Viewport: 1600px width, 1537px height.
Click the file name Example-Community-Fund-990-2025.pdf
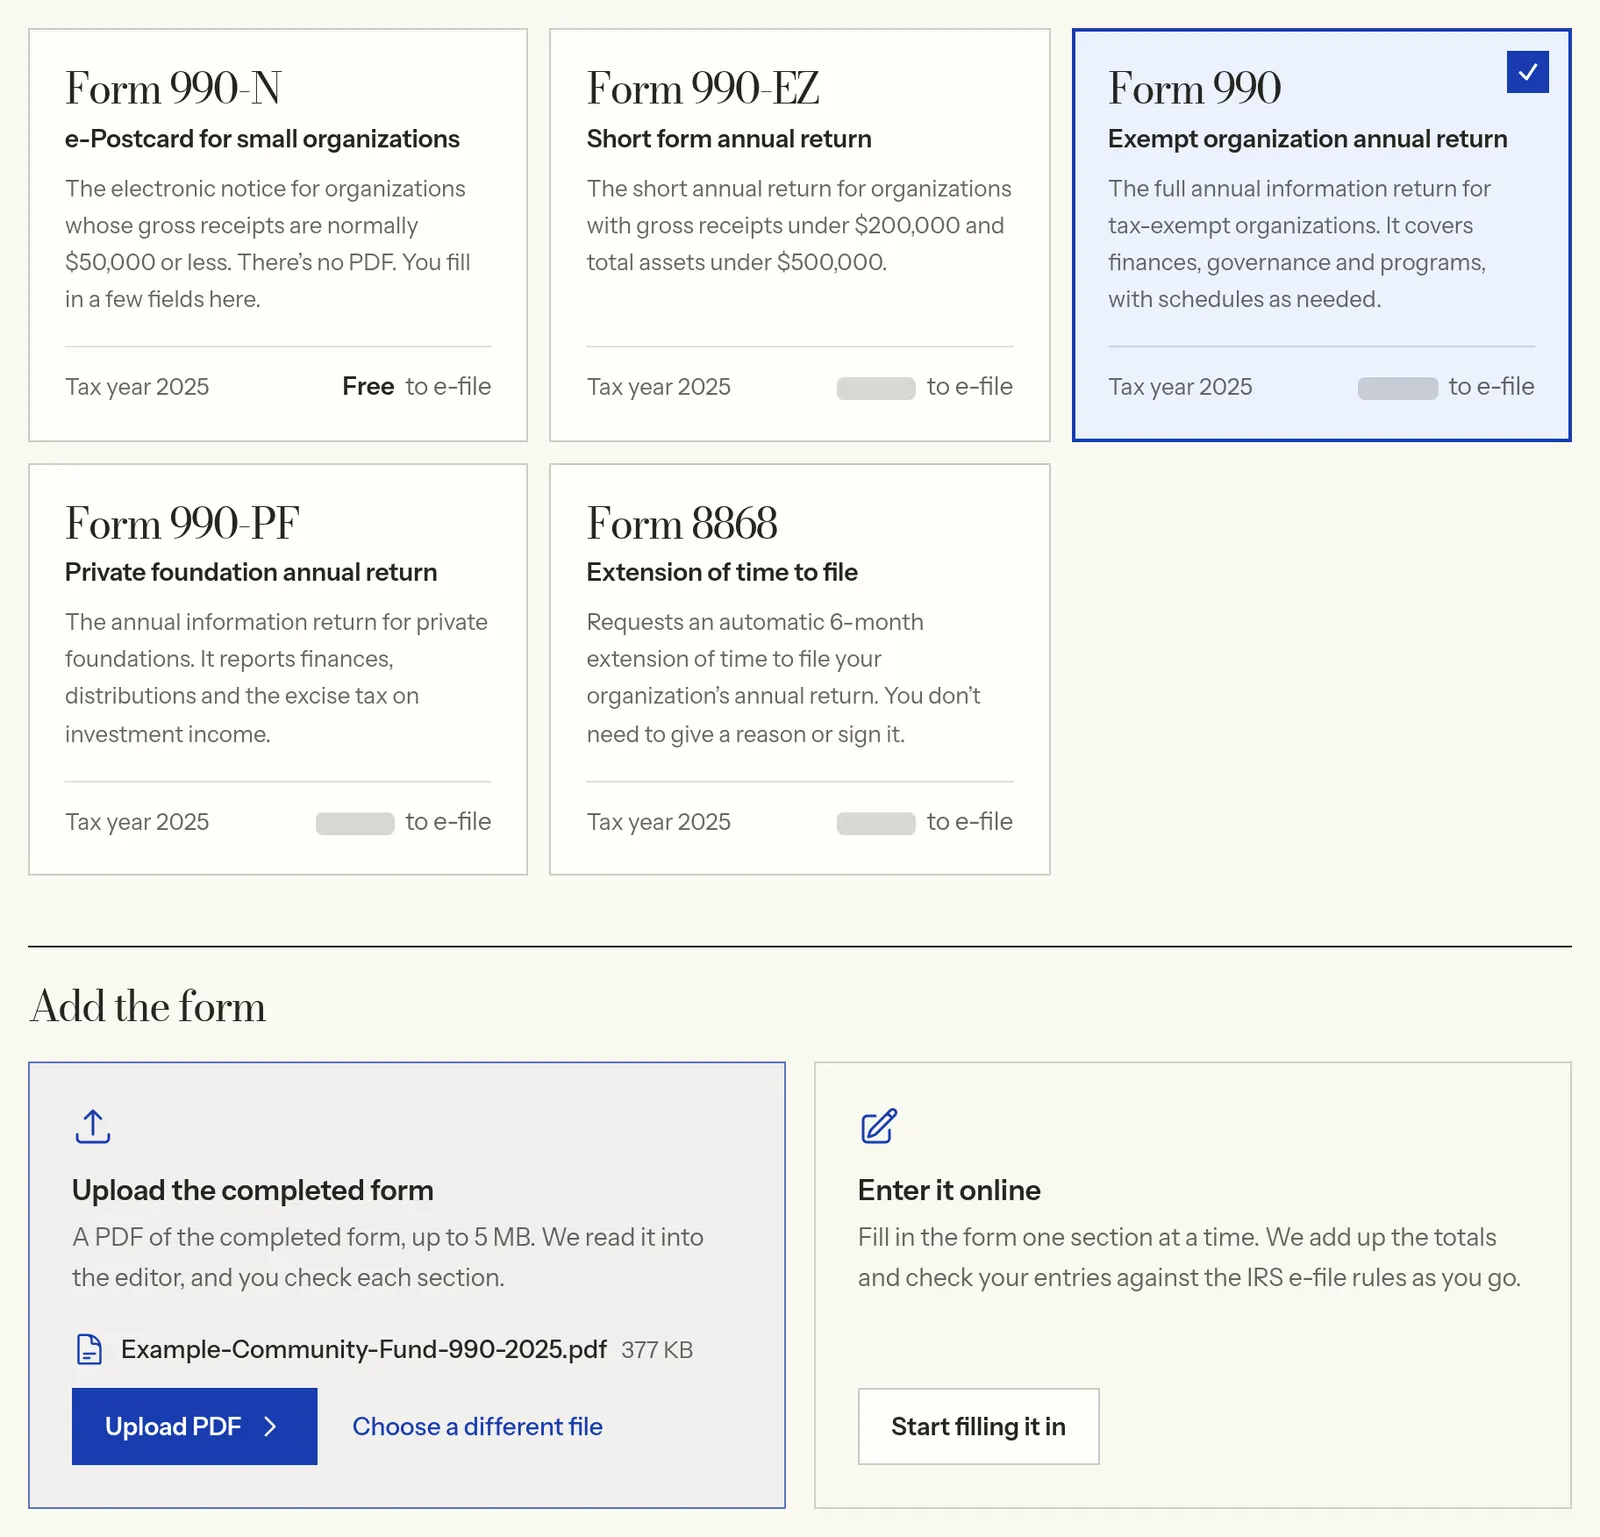pyautogui.click(x=364, y=1350)
